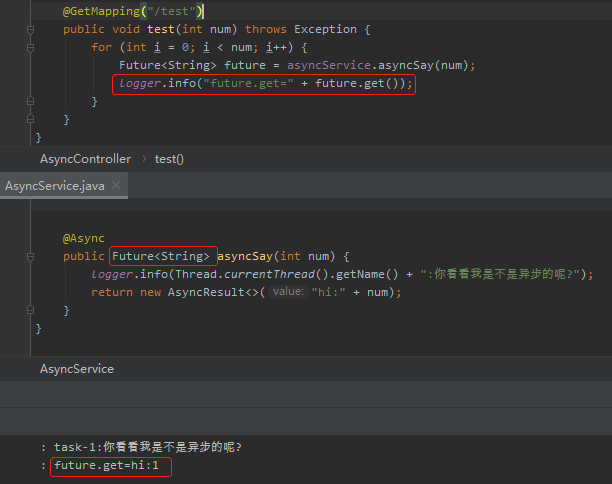
Task: Click the fold end marker of the for loop
Action: coord(30,101)
